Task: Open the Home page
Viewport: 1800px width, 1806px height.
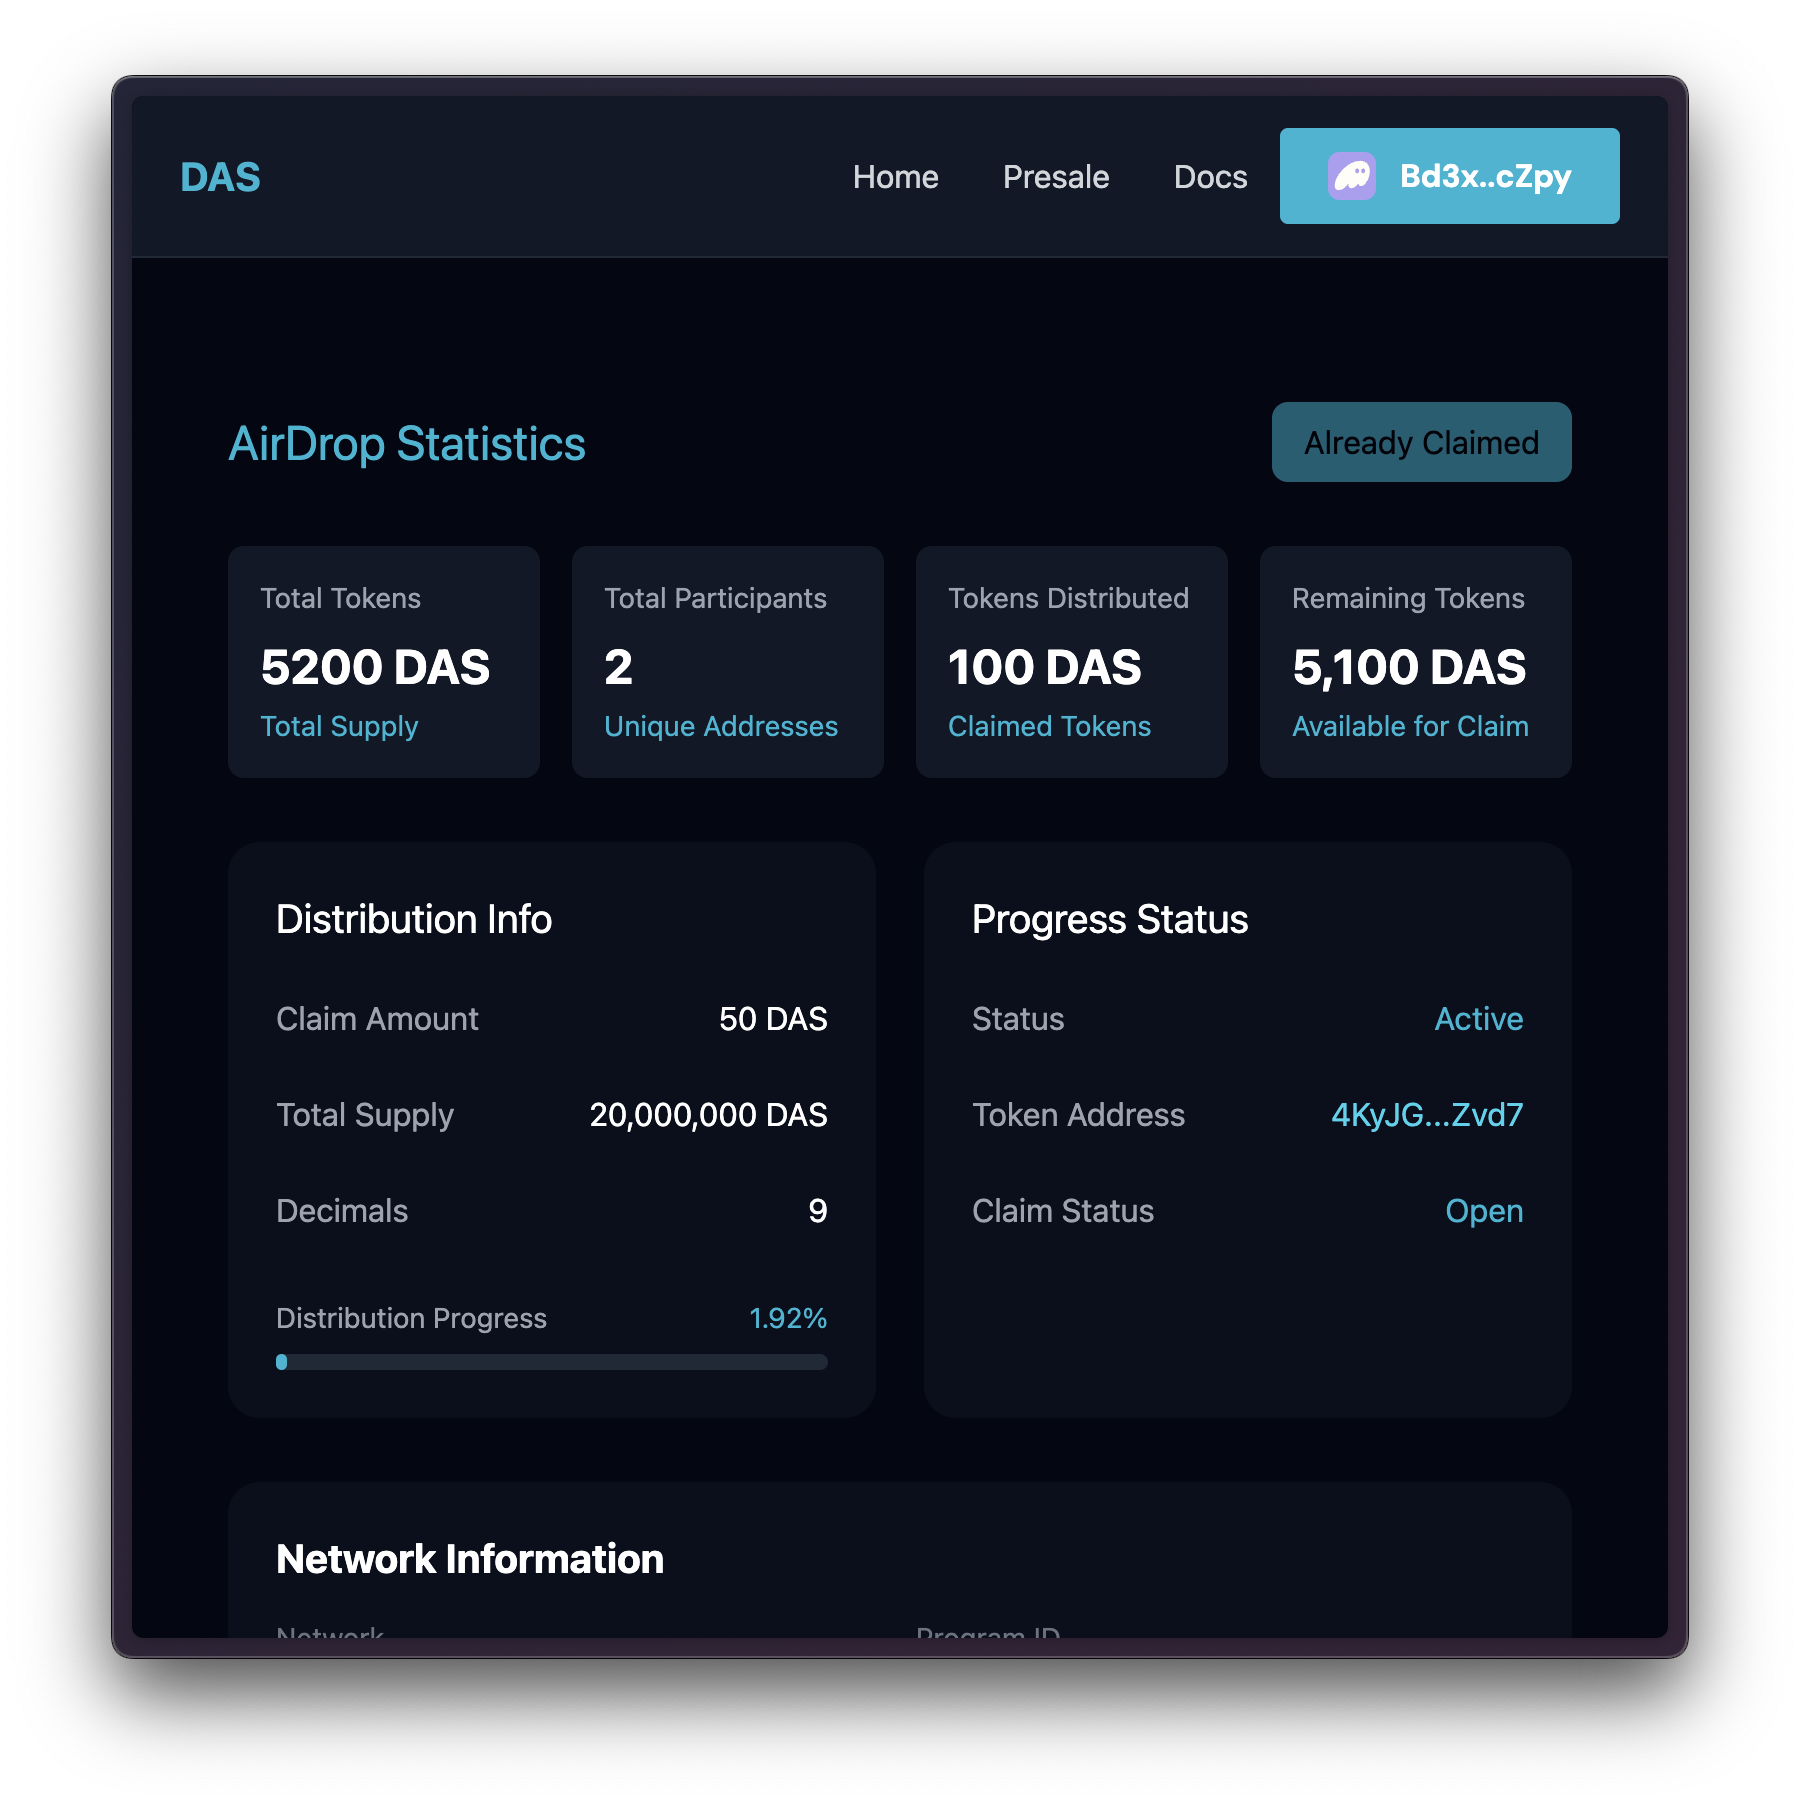Action: 895,177
